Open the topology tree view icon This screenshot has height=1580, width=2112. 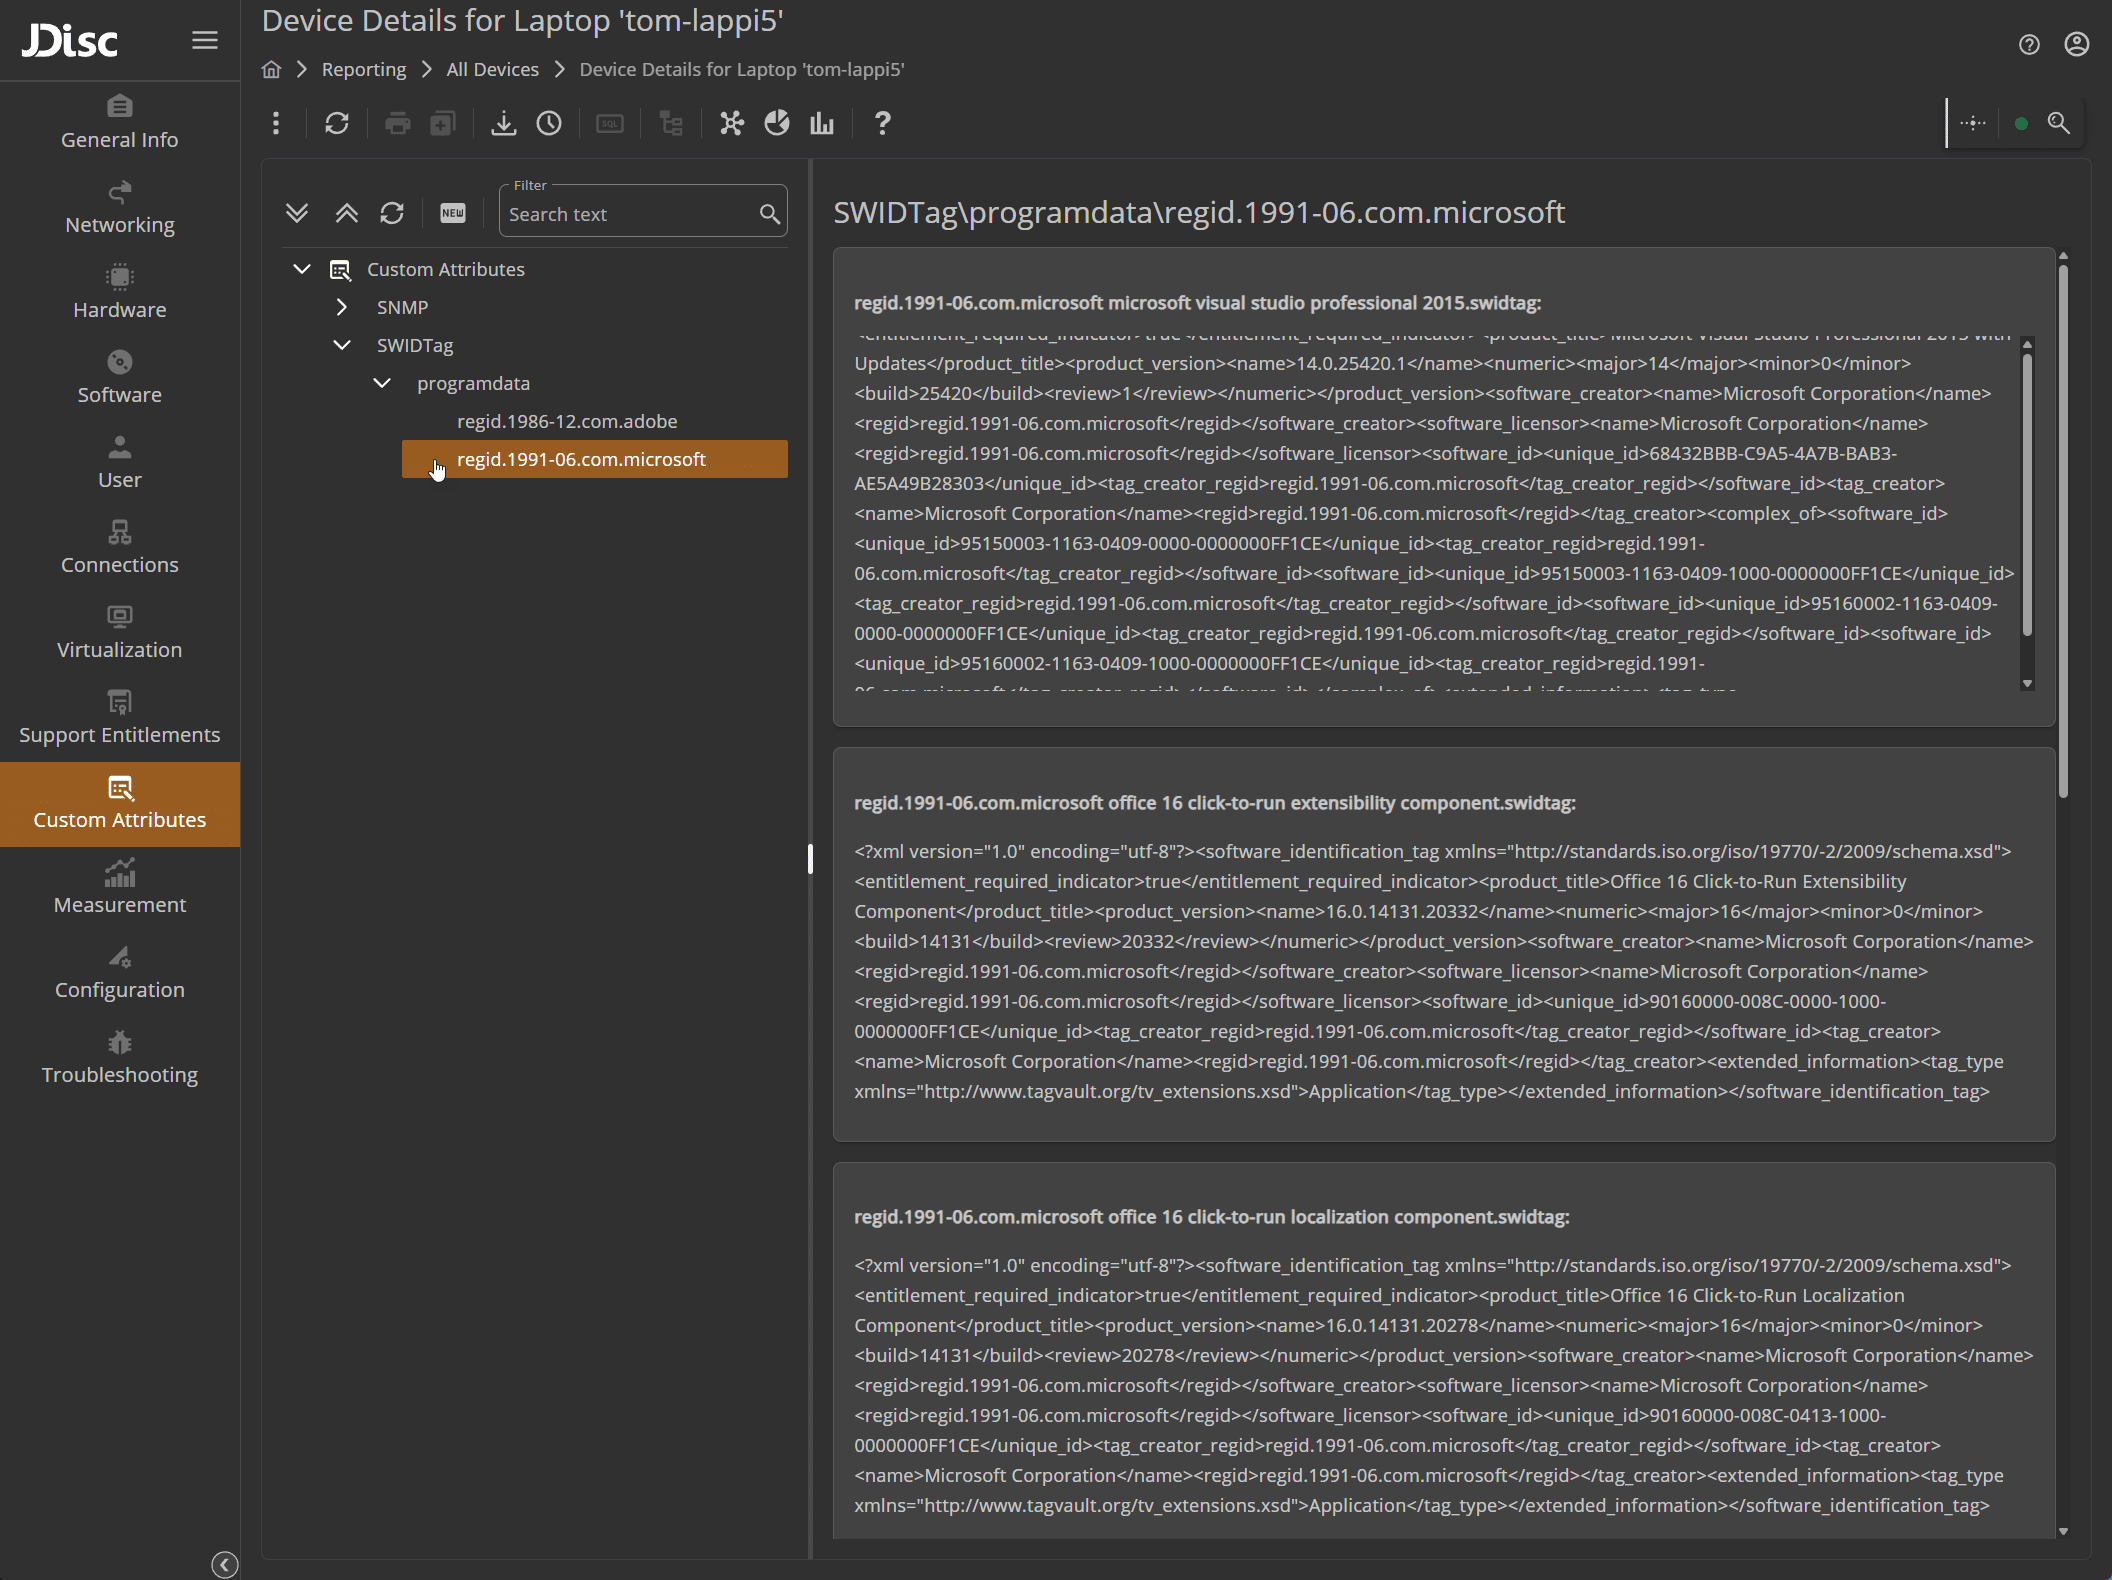[x=670, y=123]
